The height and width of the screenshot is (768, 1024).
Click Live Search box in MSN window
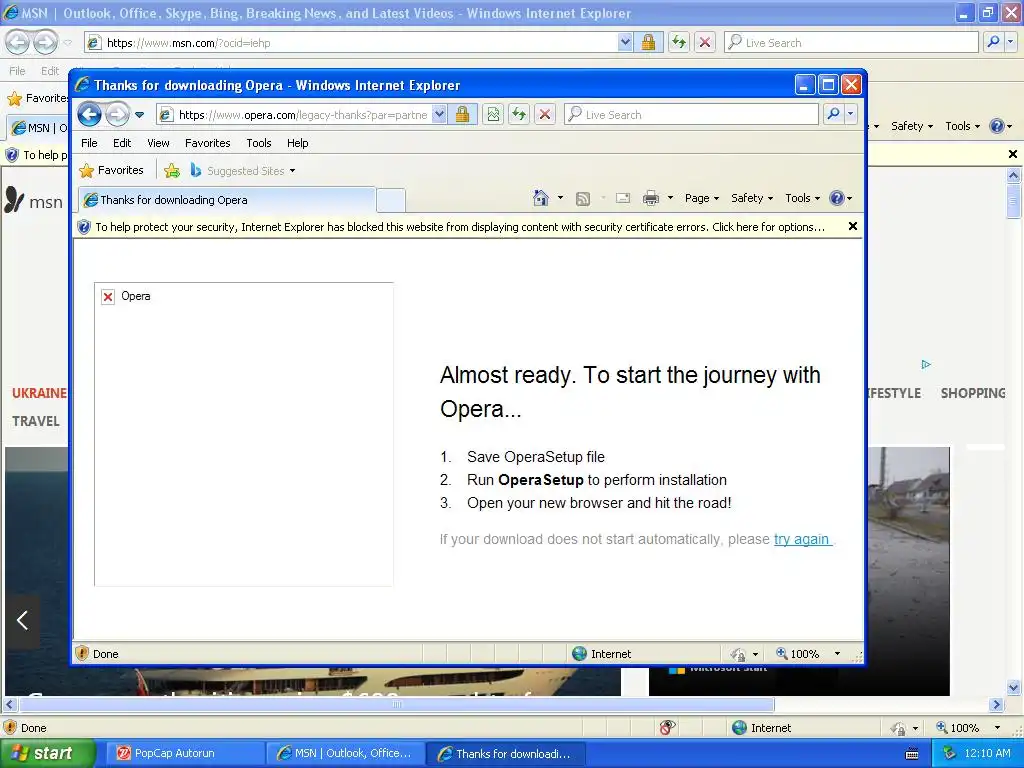pyautogui.click(x=852, y=42)
